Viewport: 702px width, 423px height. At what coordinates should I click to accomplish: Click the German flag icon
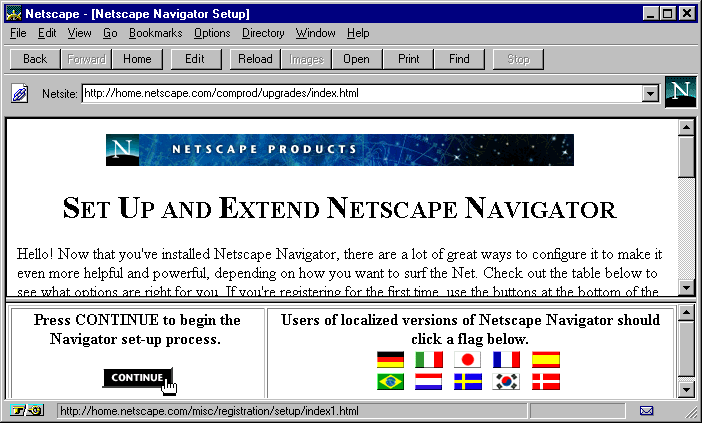390,360
